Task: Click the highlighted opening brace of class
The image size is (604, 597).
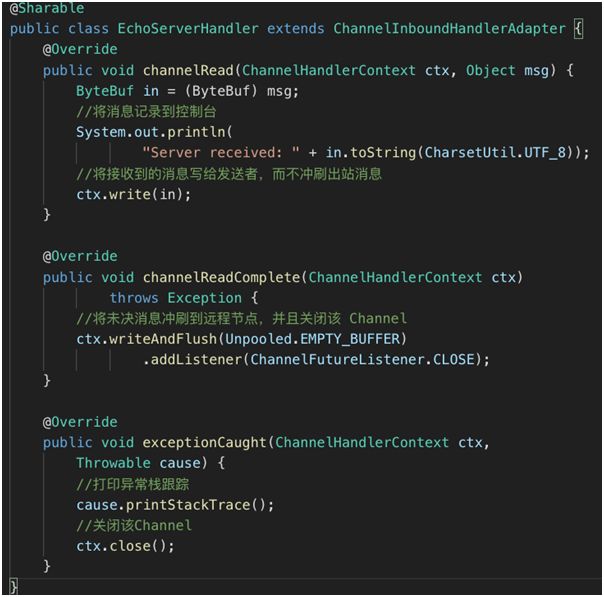Action: click(x=578, y=29)
